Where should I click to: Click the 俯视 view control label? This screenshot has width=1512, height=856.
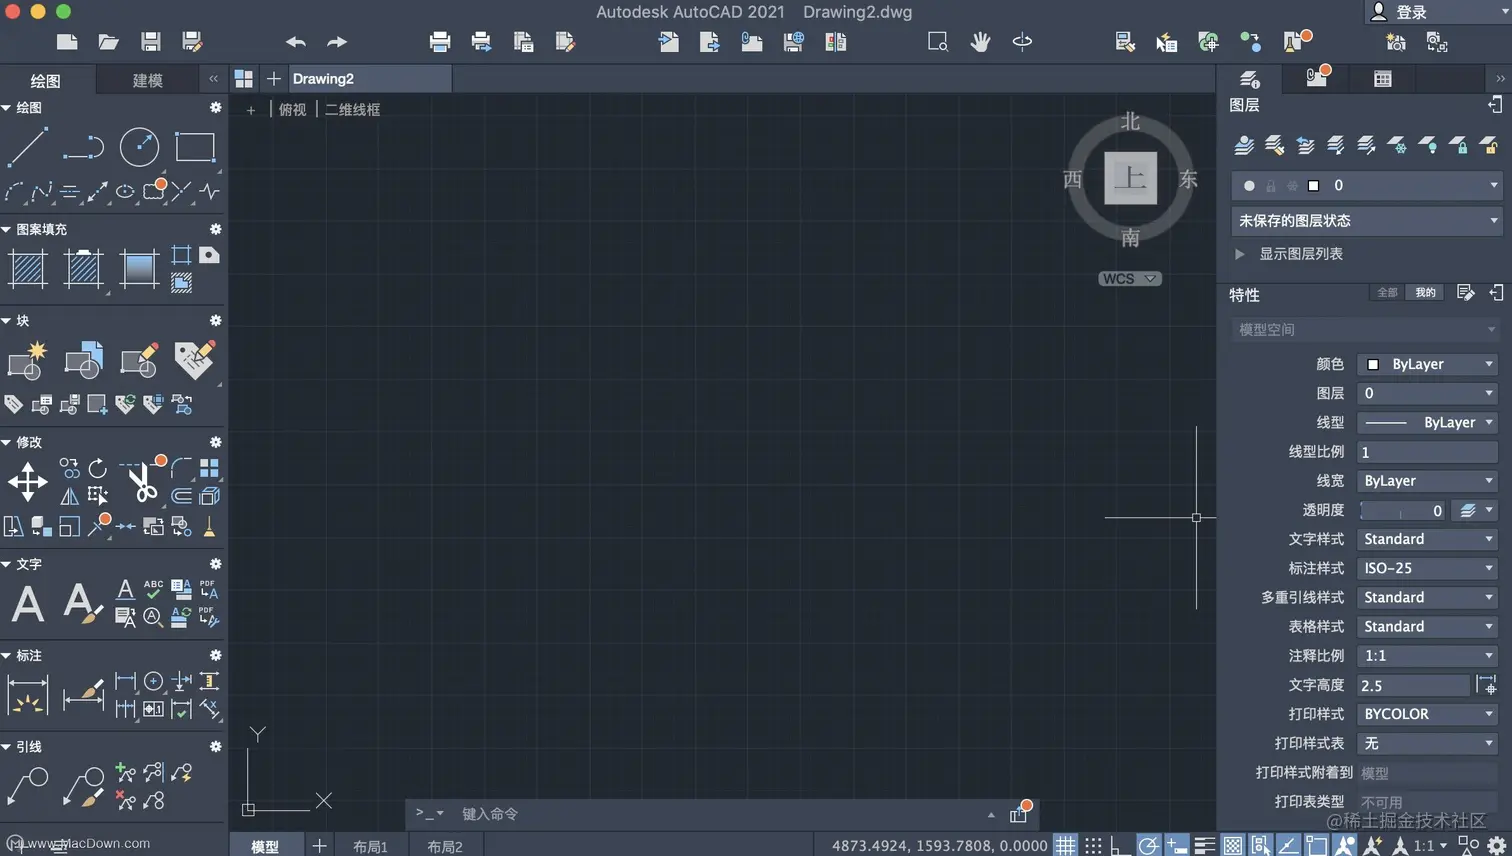(x=293, y=110)
